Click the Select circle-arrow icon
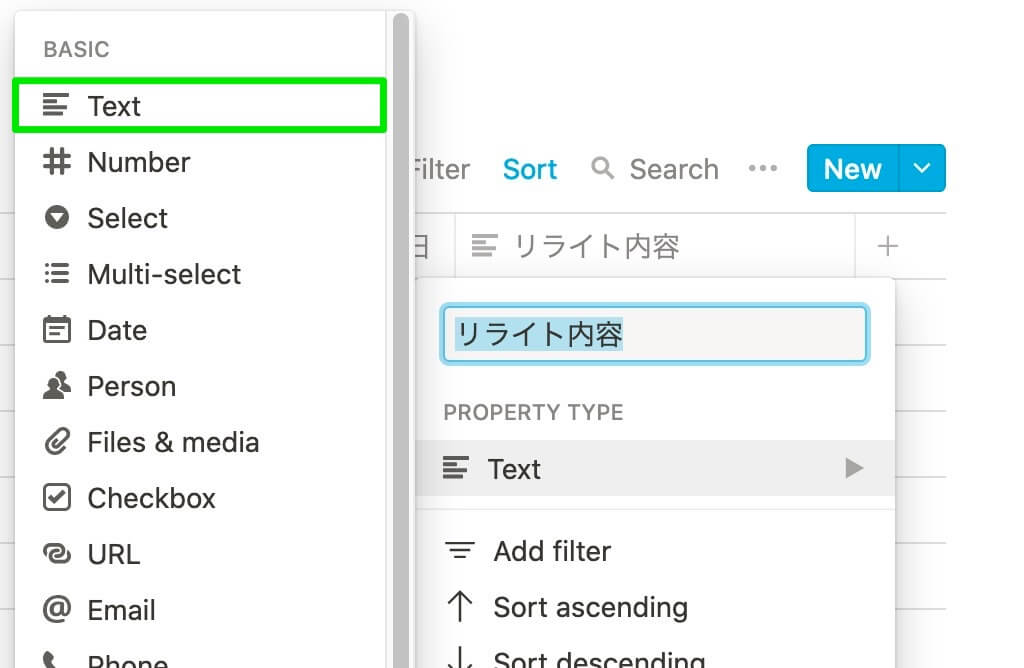 57,217
